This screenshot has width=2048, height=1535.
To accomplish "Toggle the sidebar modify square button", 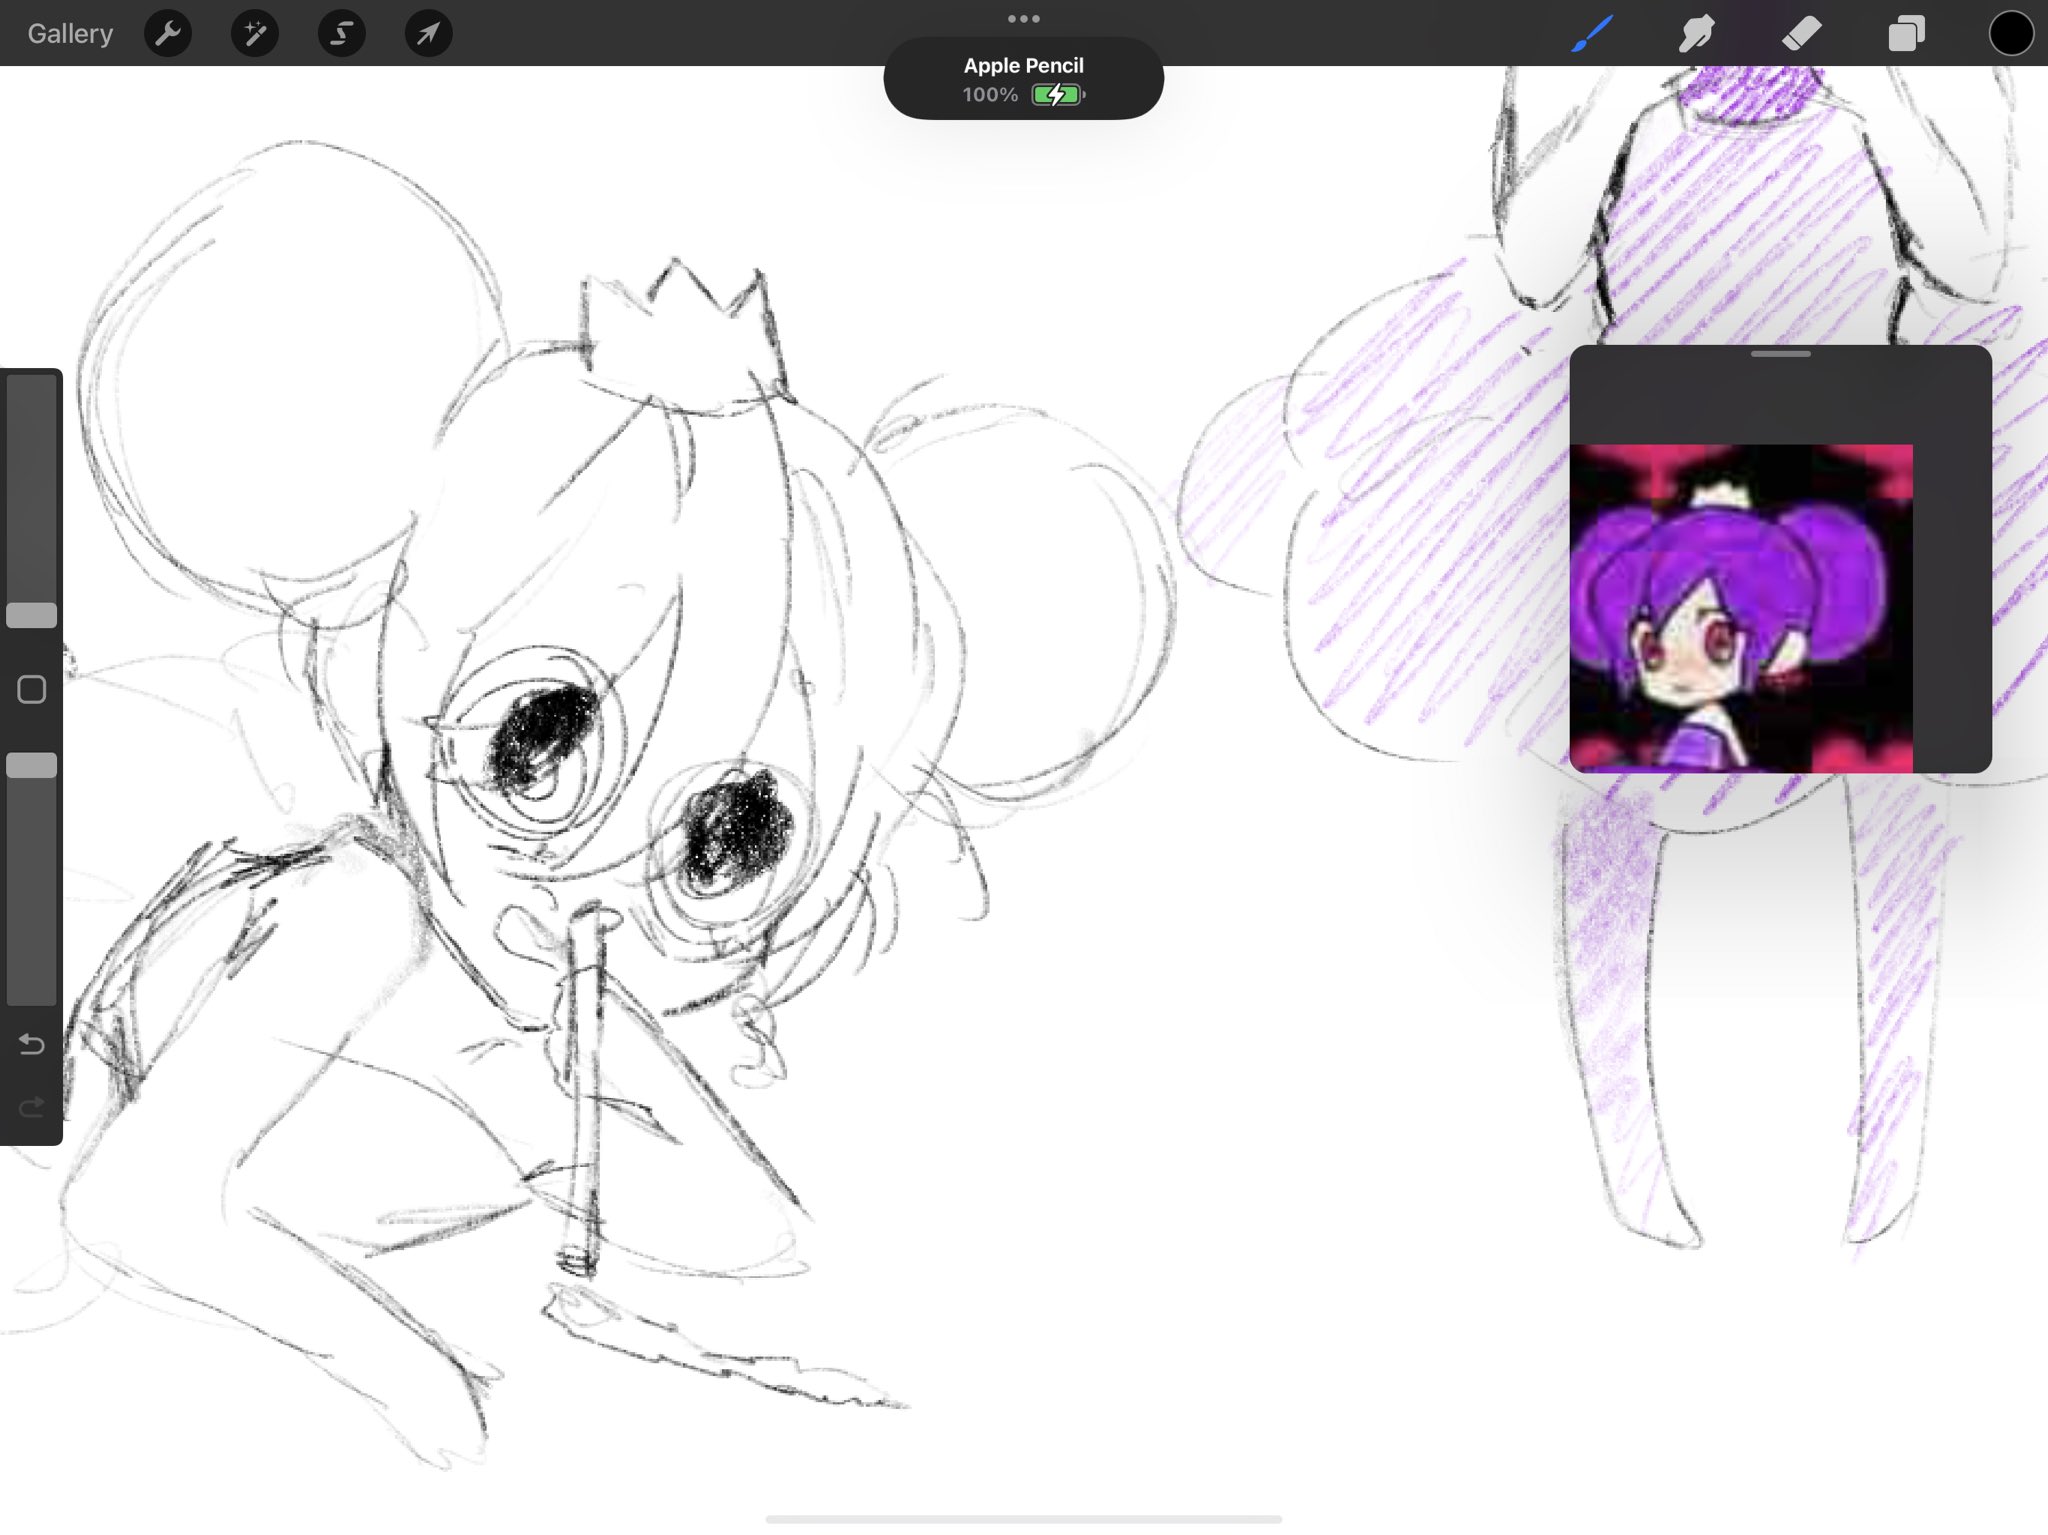I will click(32, 689).
